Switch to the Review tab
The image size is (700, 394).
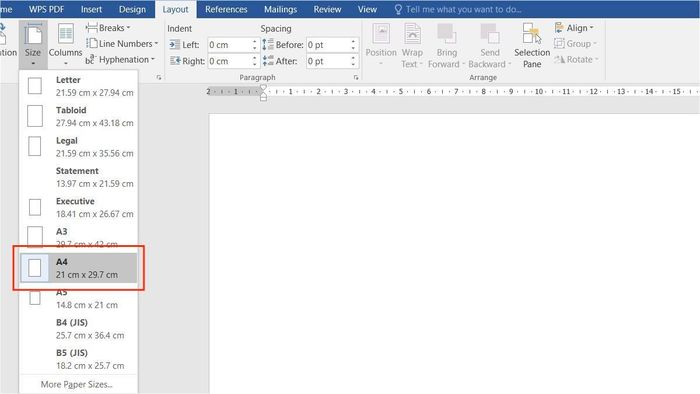pyautogui.click(x=327, y=9)
